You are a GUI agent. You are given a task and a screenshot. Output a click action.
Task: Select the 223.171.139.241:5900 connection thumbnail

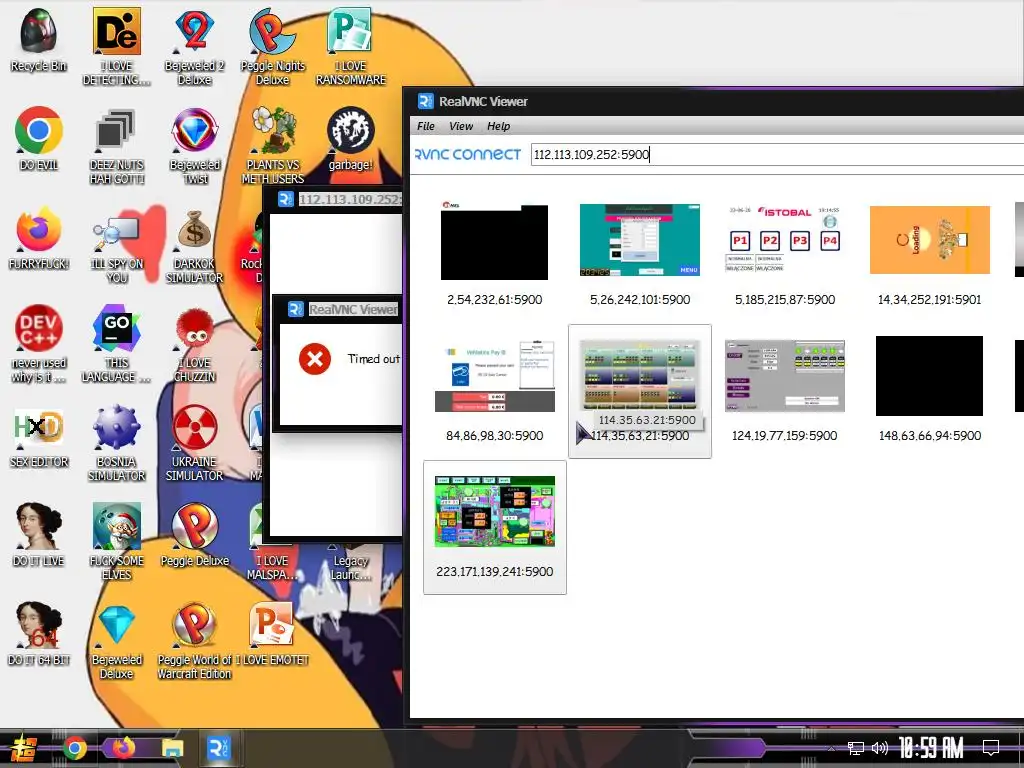tap(494, 511)
